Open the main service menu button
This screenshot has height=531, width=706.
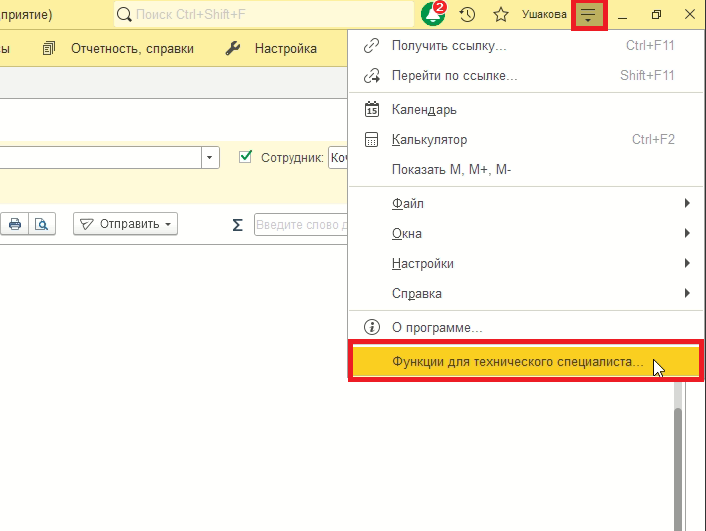[x=588, y=15]
